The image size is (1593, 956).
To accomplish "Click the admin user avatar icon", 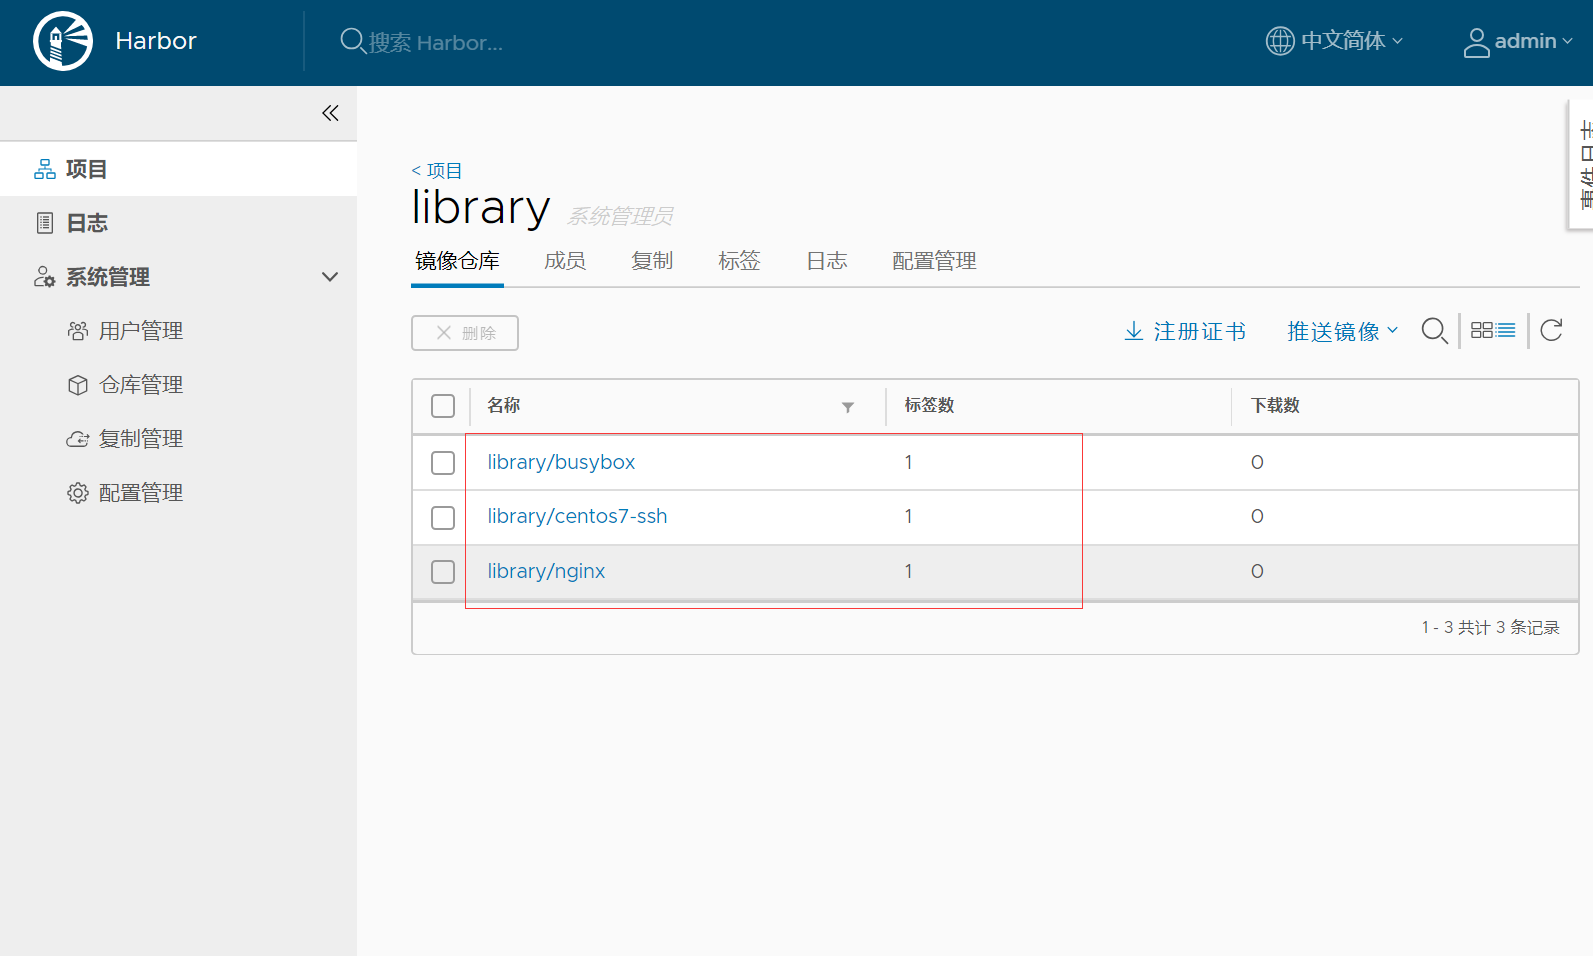I will [x=1477, y=42].
